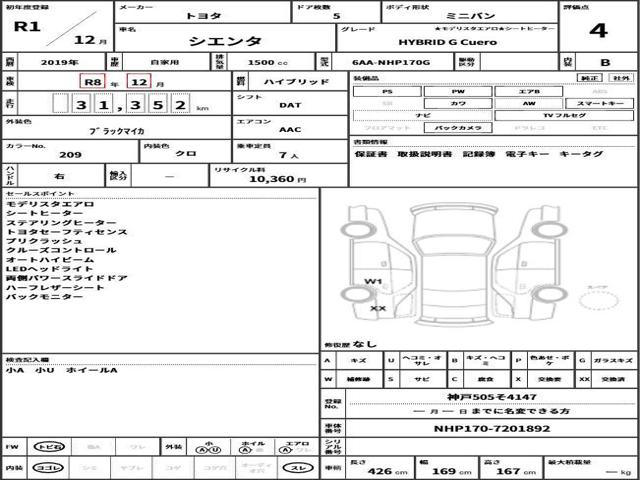Click the legend entry "ガラスキズ"

[x=613, y=360]
